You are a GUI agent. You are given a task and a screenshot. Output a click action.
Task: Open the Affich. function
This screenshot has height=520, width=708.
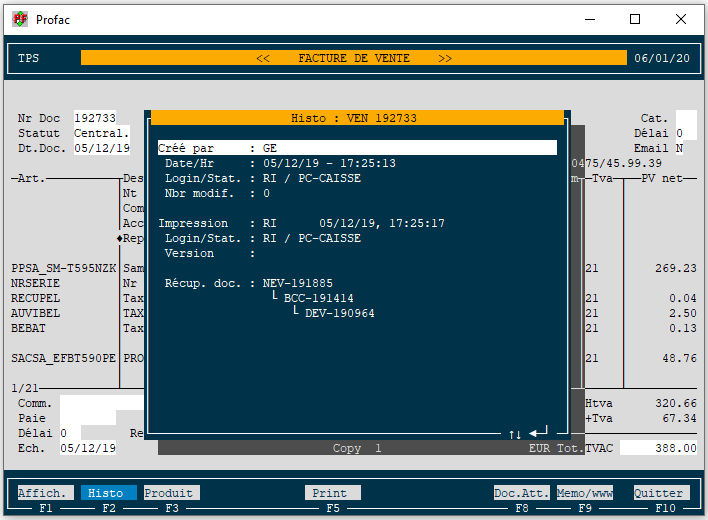click(x=45, y=493)
